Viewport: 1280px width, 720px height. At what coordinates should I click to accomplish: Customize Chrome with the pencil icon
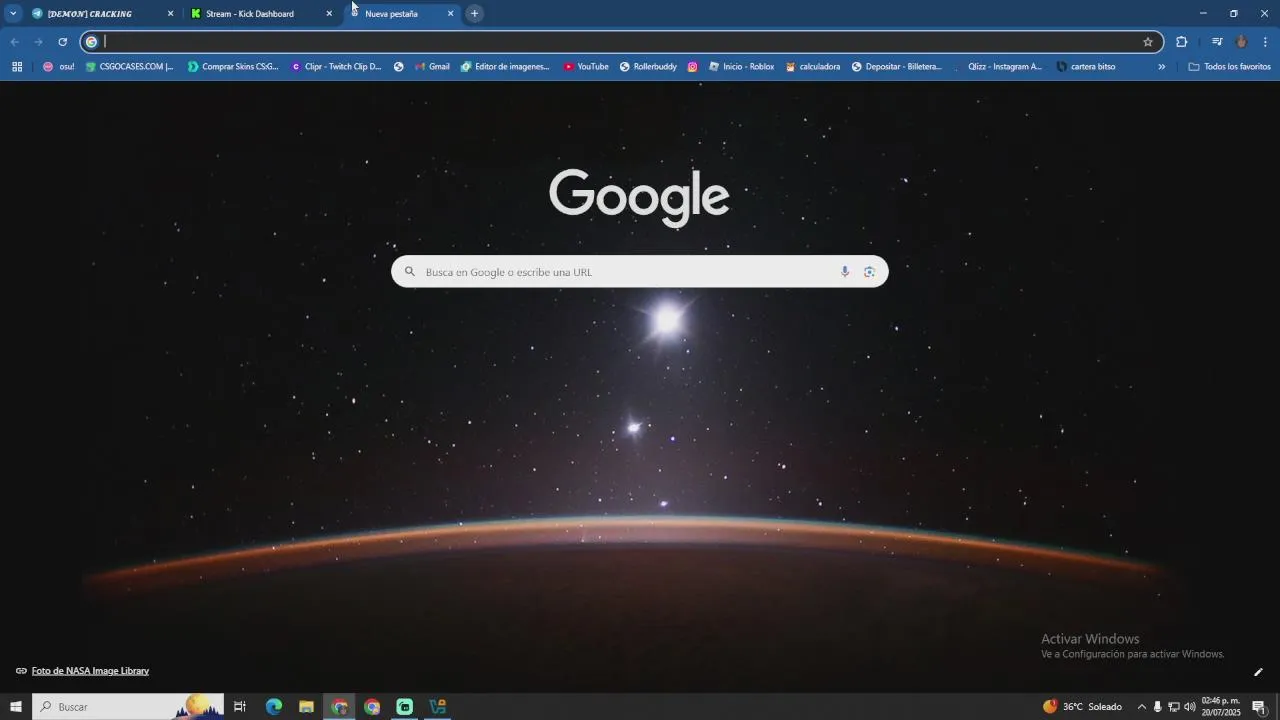1259,672
